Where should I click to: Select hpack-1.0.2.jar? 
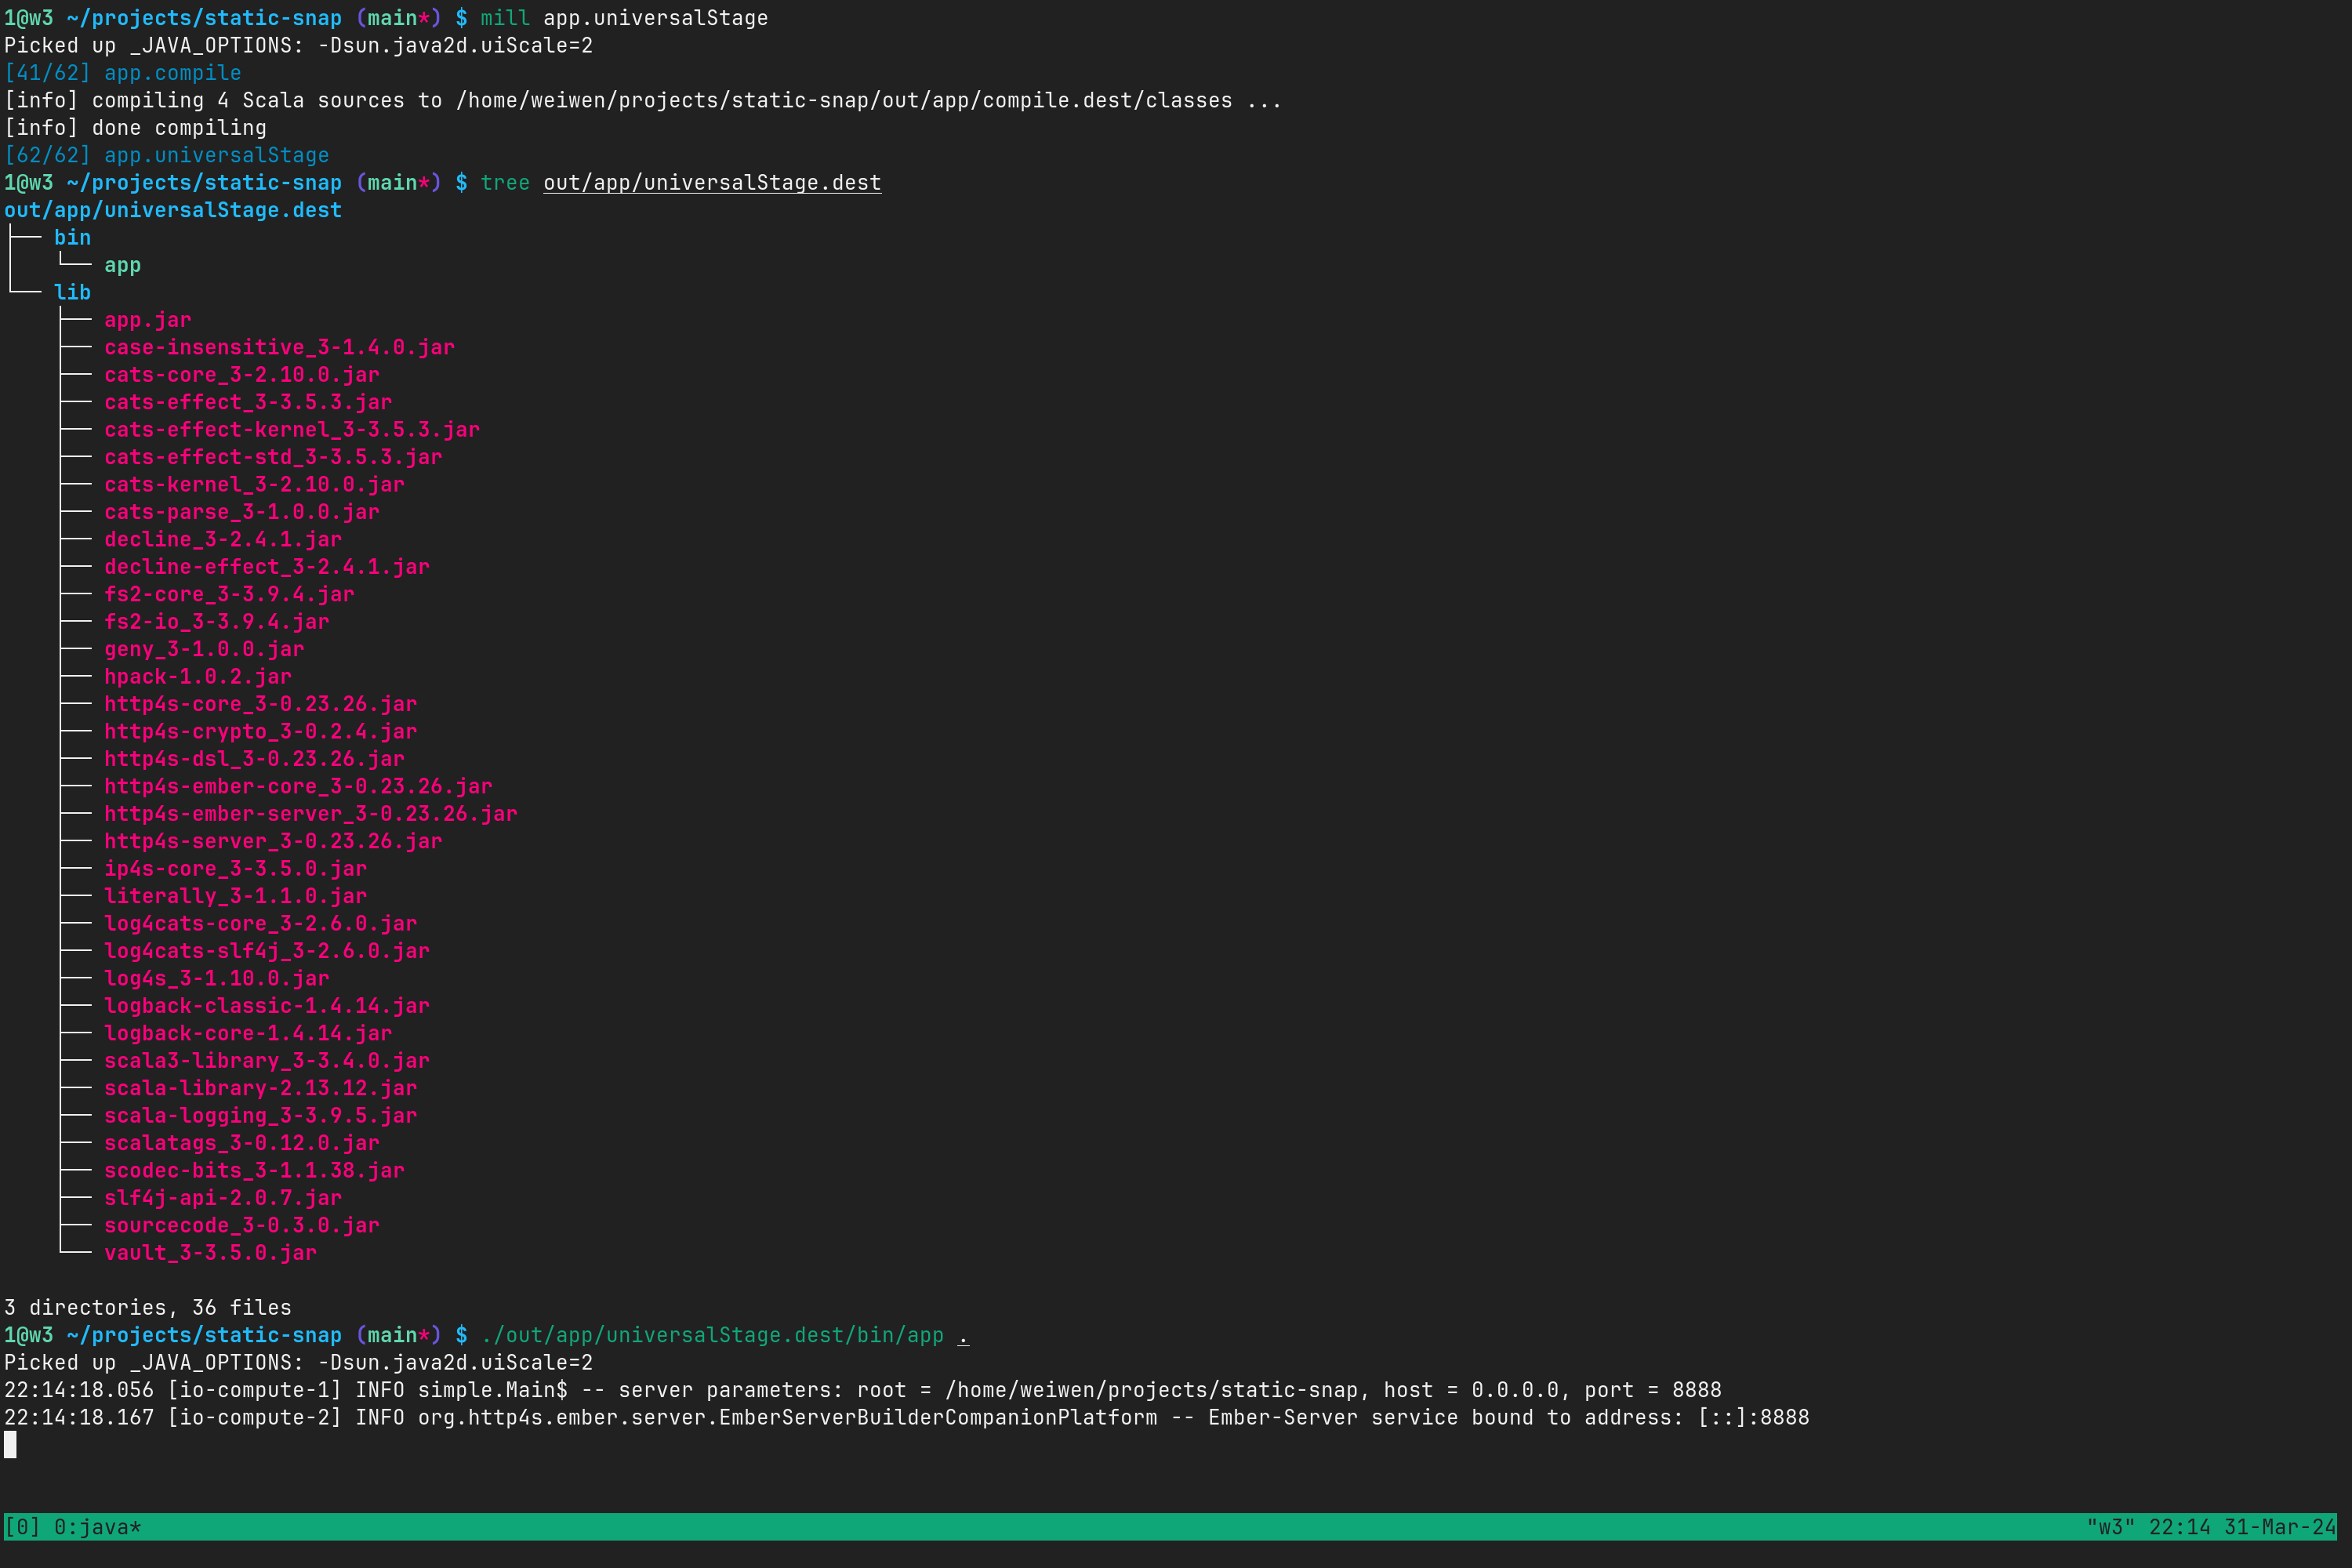[198, 677]
